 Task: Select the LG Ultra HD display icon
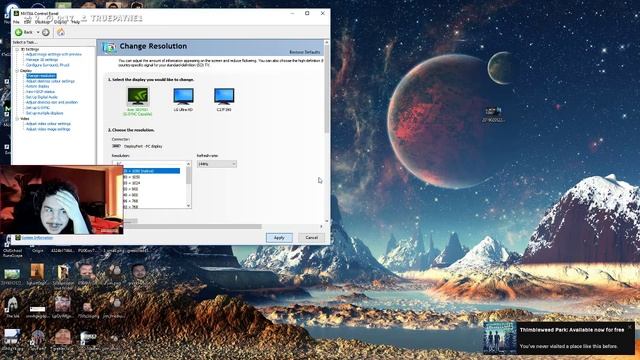183,96
